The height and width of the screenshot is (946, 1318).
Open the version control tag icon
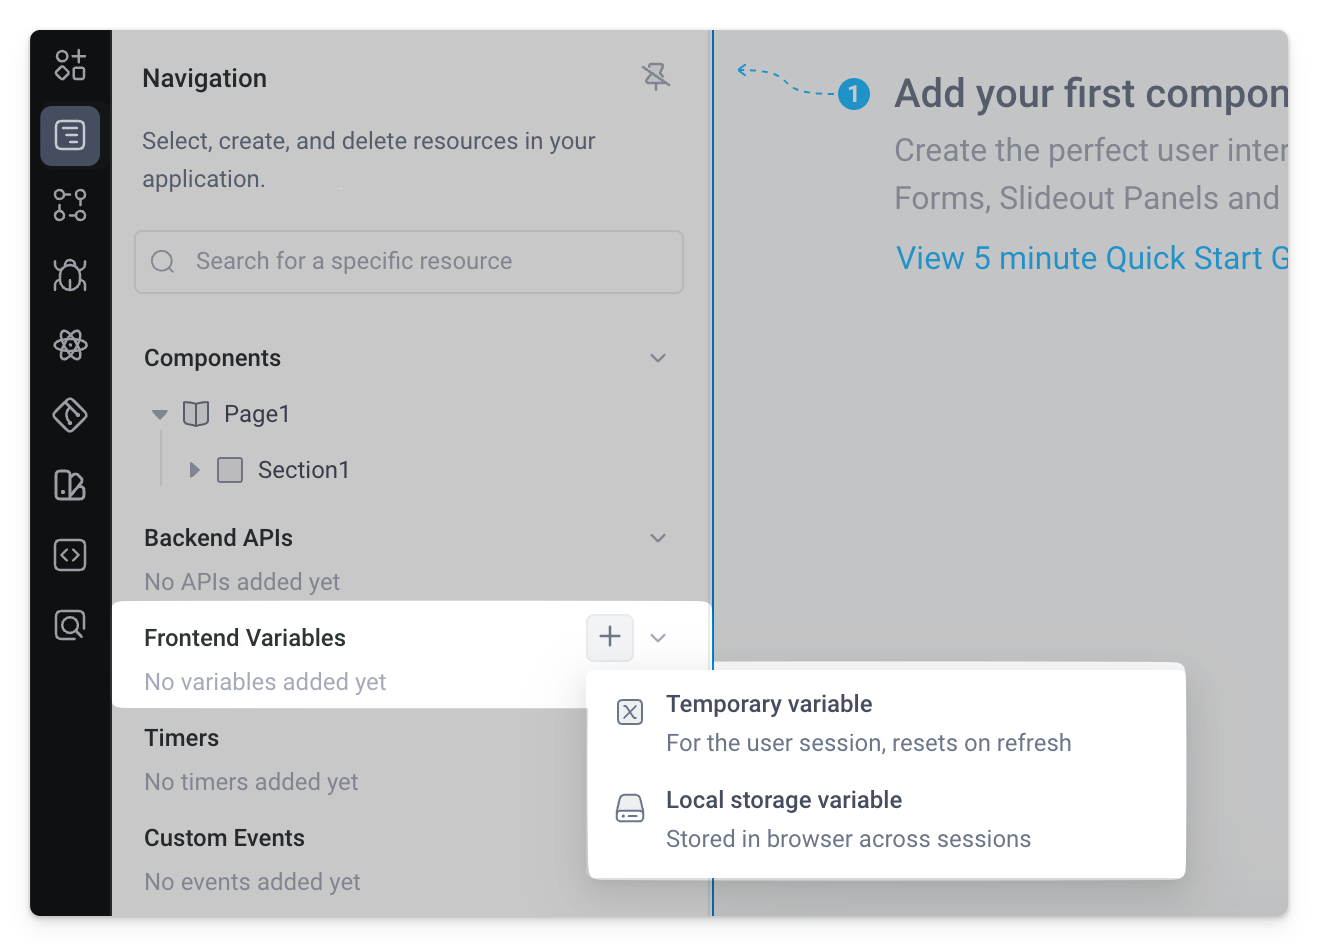click(x=69, y=415)
